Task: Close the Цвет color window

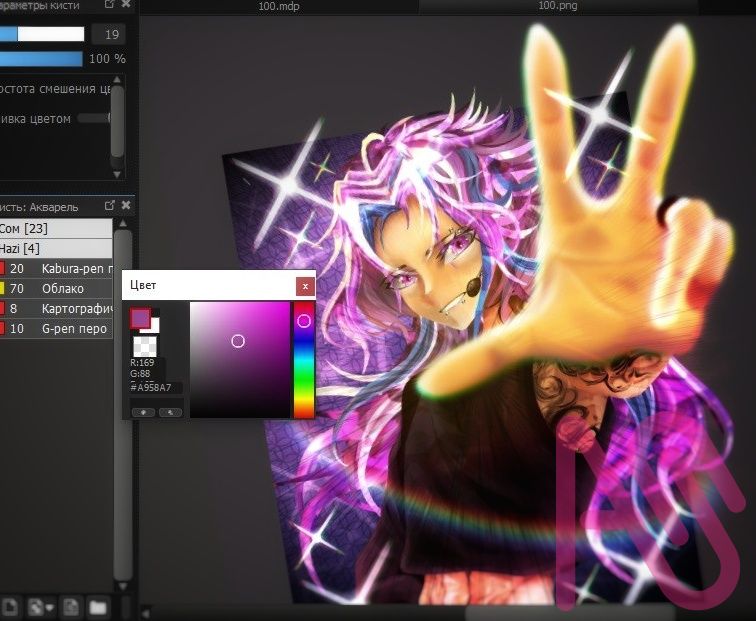Action: 305,286
